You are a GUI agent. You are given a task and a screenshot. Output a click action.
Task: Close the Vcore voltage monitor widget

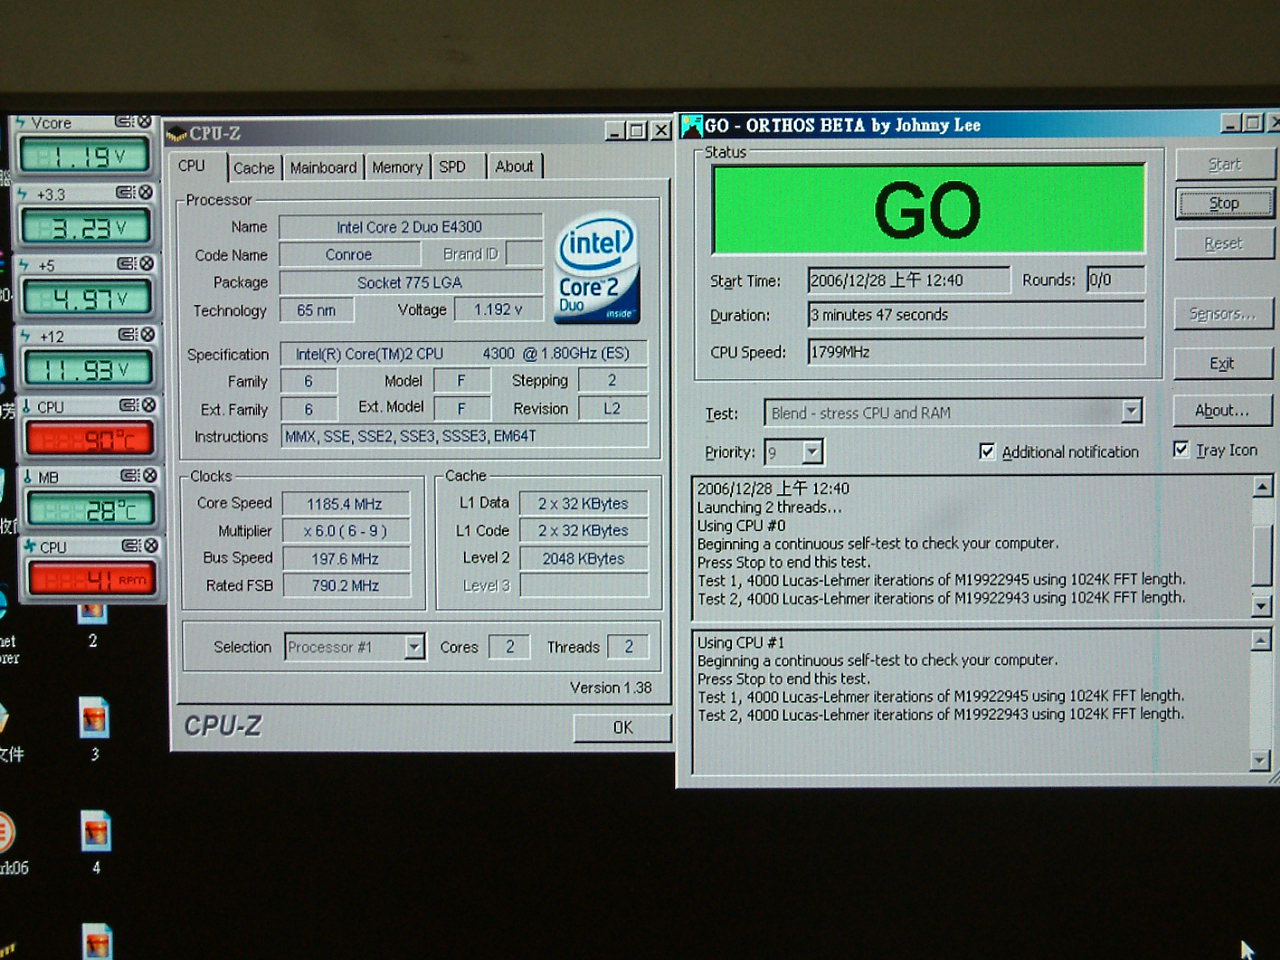(x=145, y=121)
